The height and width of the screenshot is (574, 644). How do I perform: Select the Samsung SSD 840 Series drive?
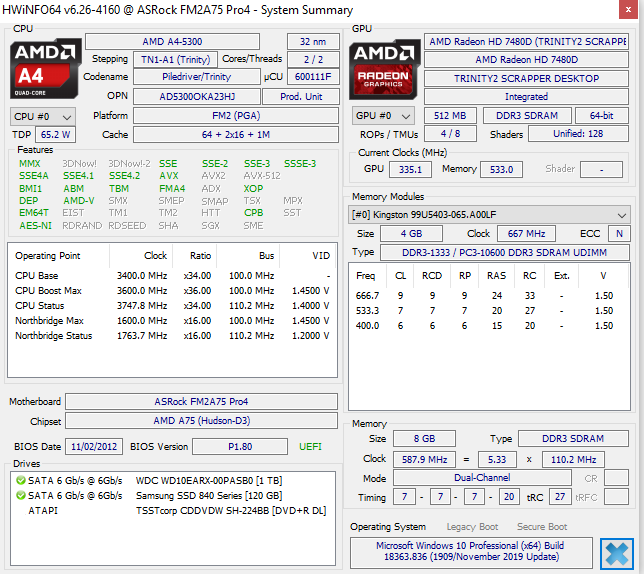(x=172, y=496)
